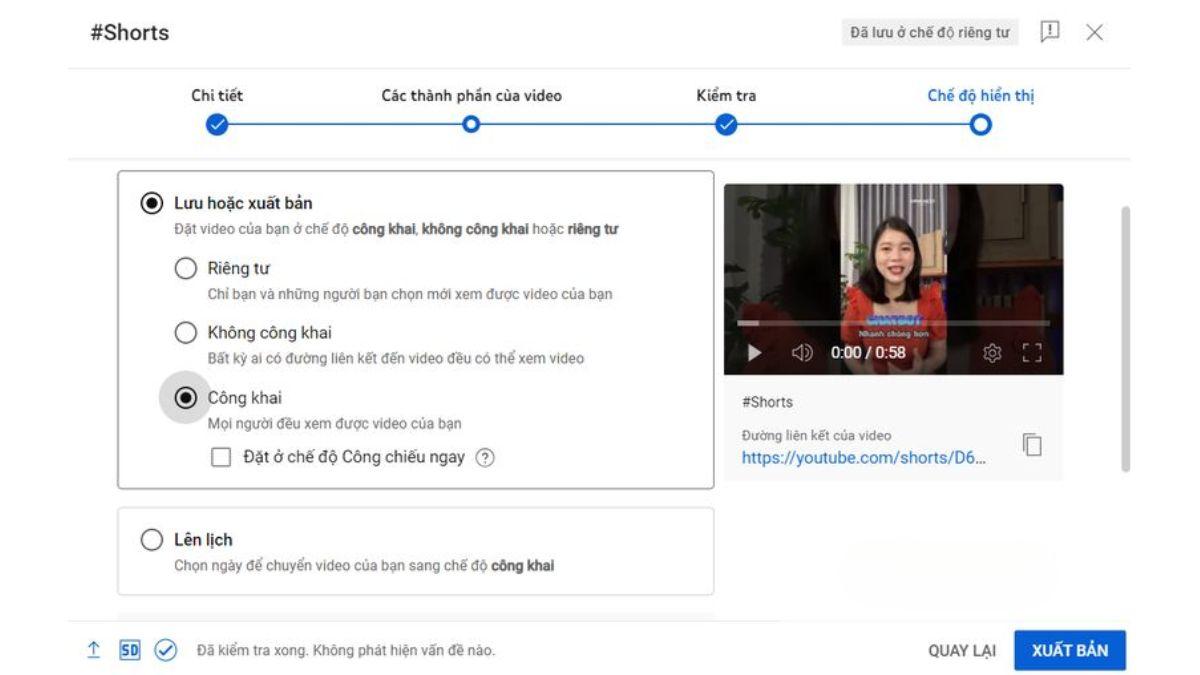
Task: Go to the Chi tiết step
Action: click(x=216, y=125)
